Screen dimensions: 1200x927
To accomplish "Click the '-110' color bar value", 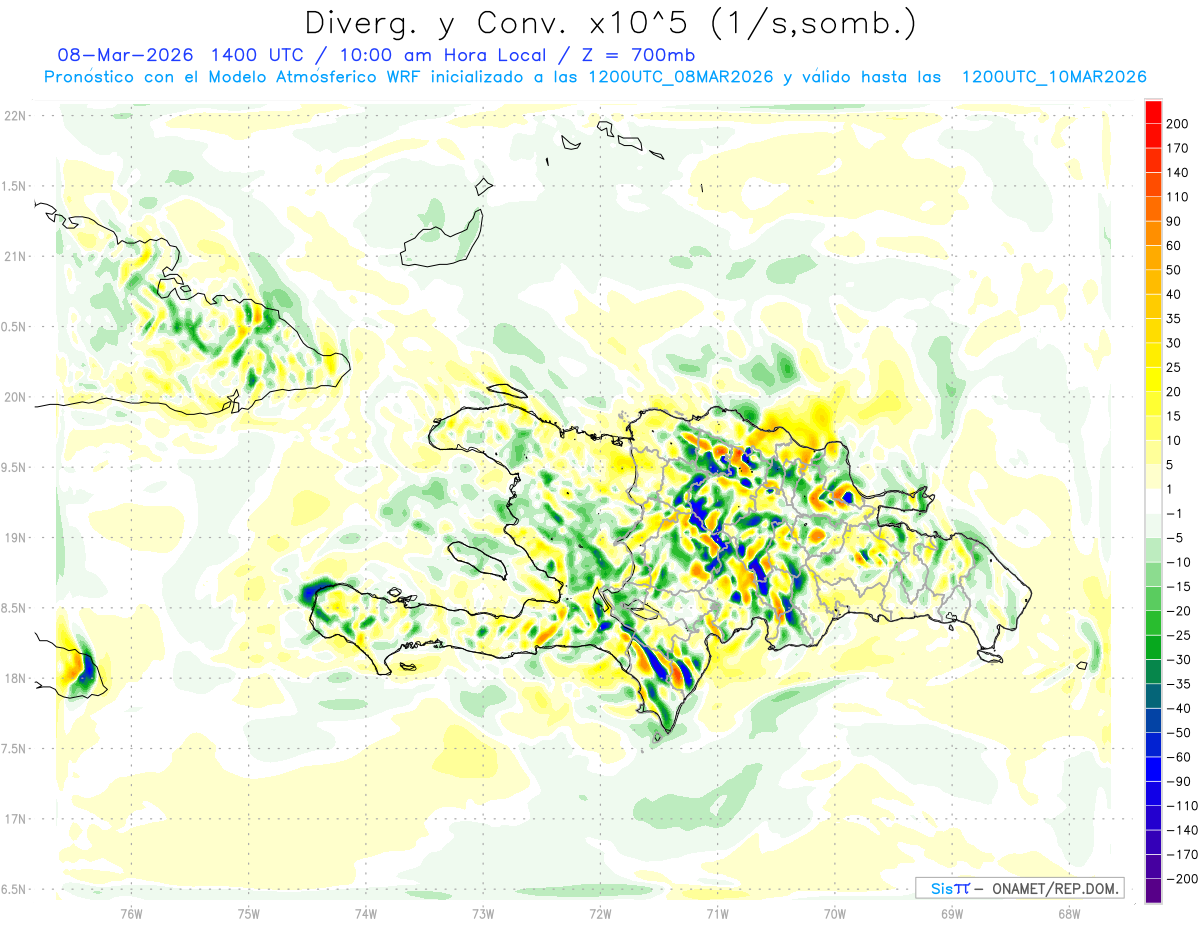I will pos(1182,806).
